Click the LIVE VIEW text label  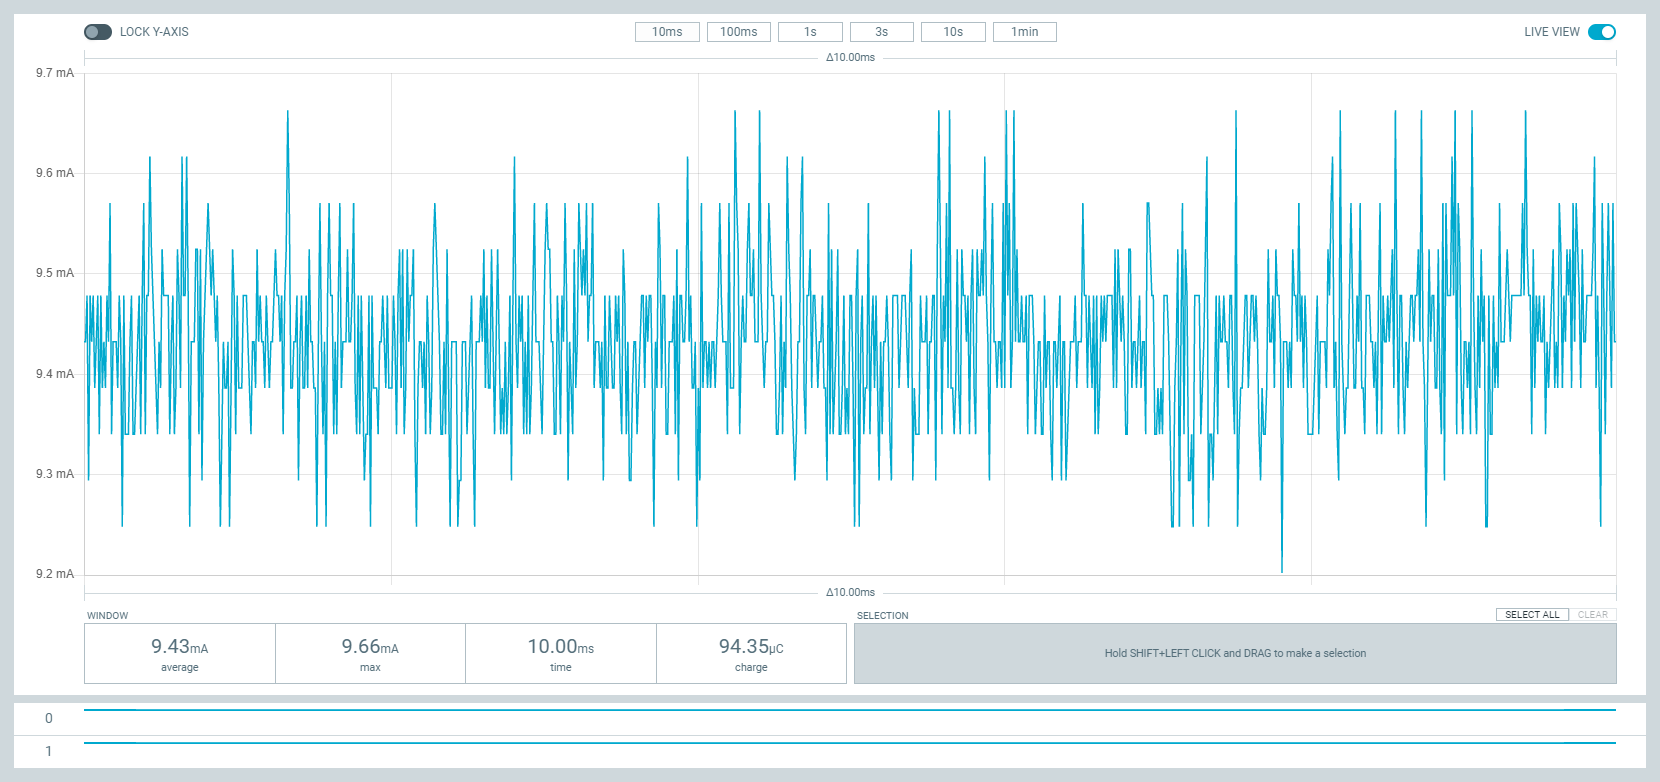click(x=1552, y=32)
